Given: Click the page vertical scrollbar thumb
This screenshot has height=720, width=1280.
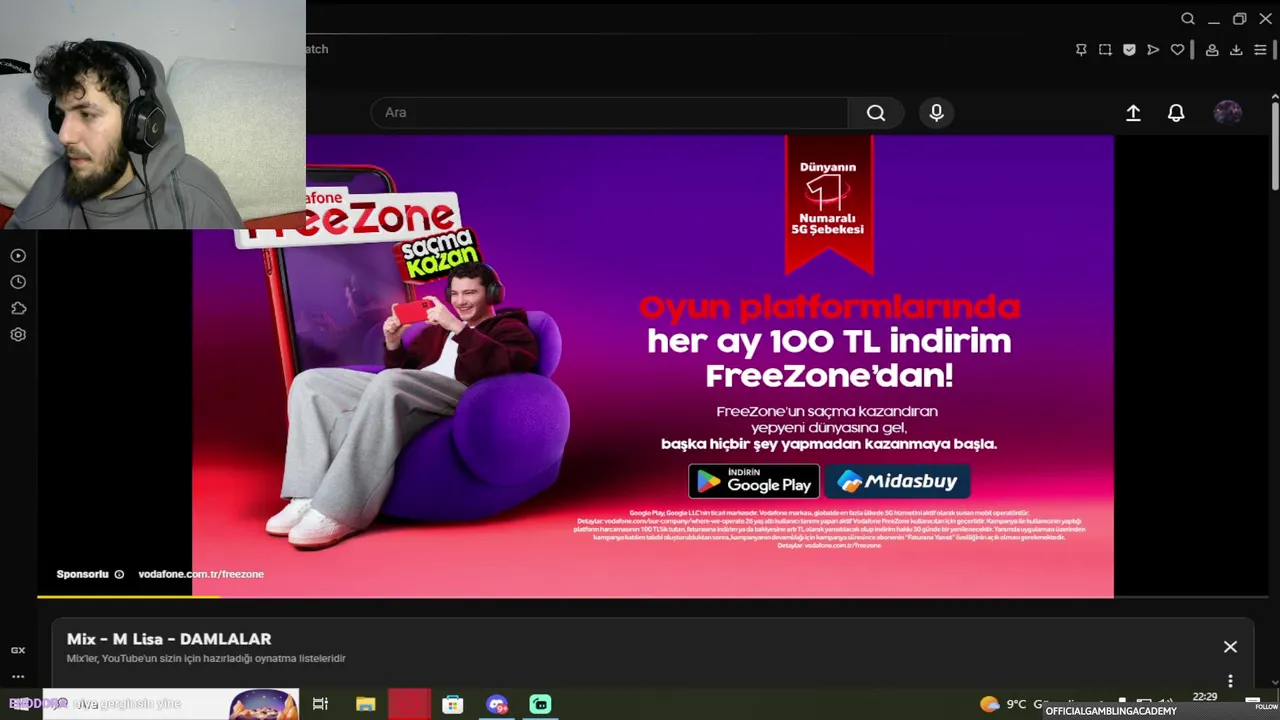Looking at the screenshot, I should tap(1275, 145).
